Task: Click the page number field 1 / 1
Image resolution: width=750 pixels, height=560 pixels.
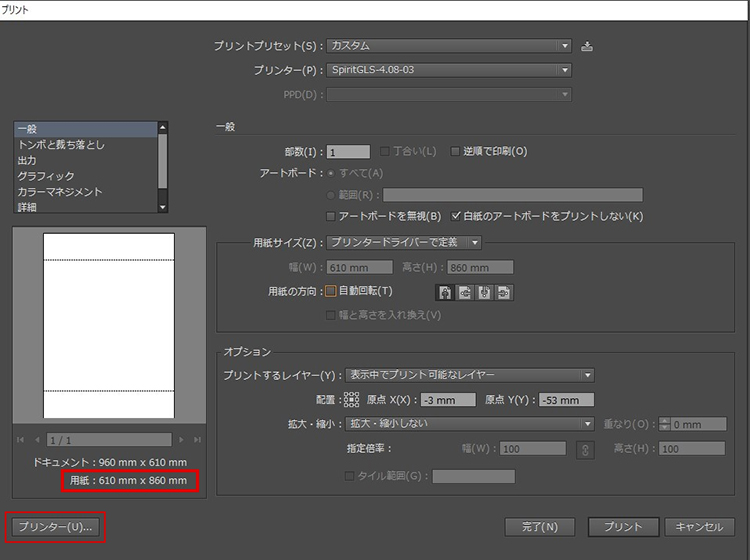Action: click(x=109, y=439)
